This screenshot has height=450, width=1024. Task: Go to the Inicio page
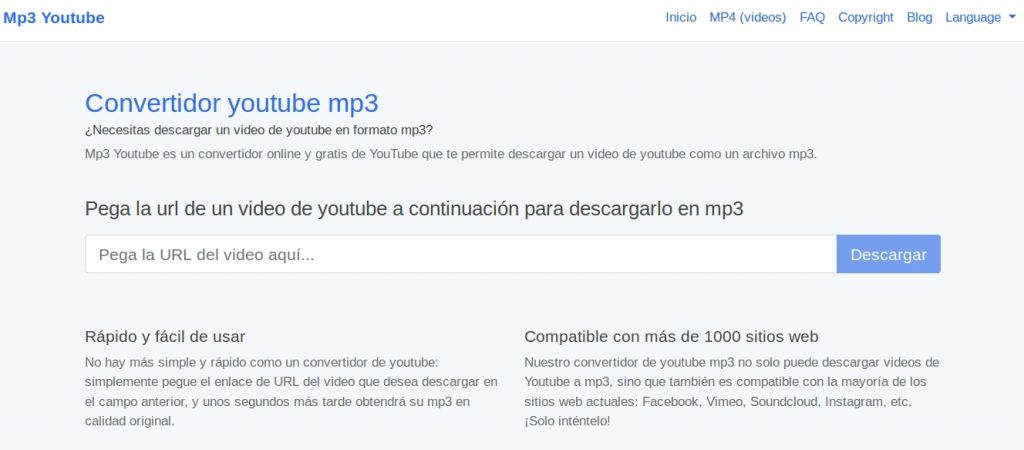point(680,18)
